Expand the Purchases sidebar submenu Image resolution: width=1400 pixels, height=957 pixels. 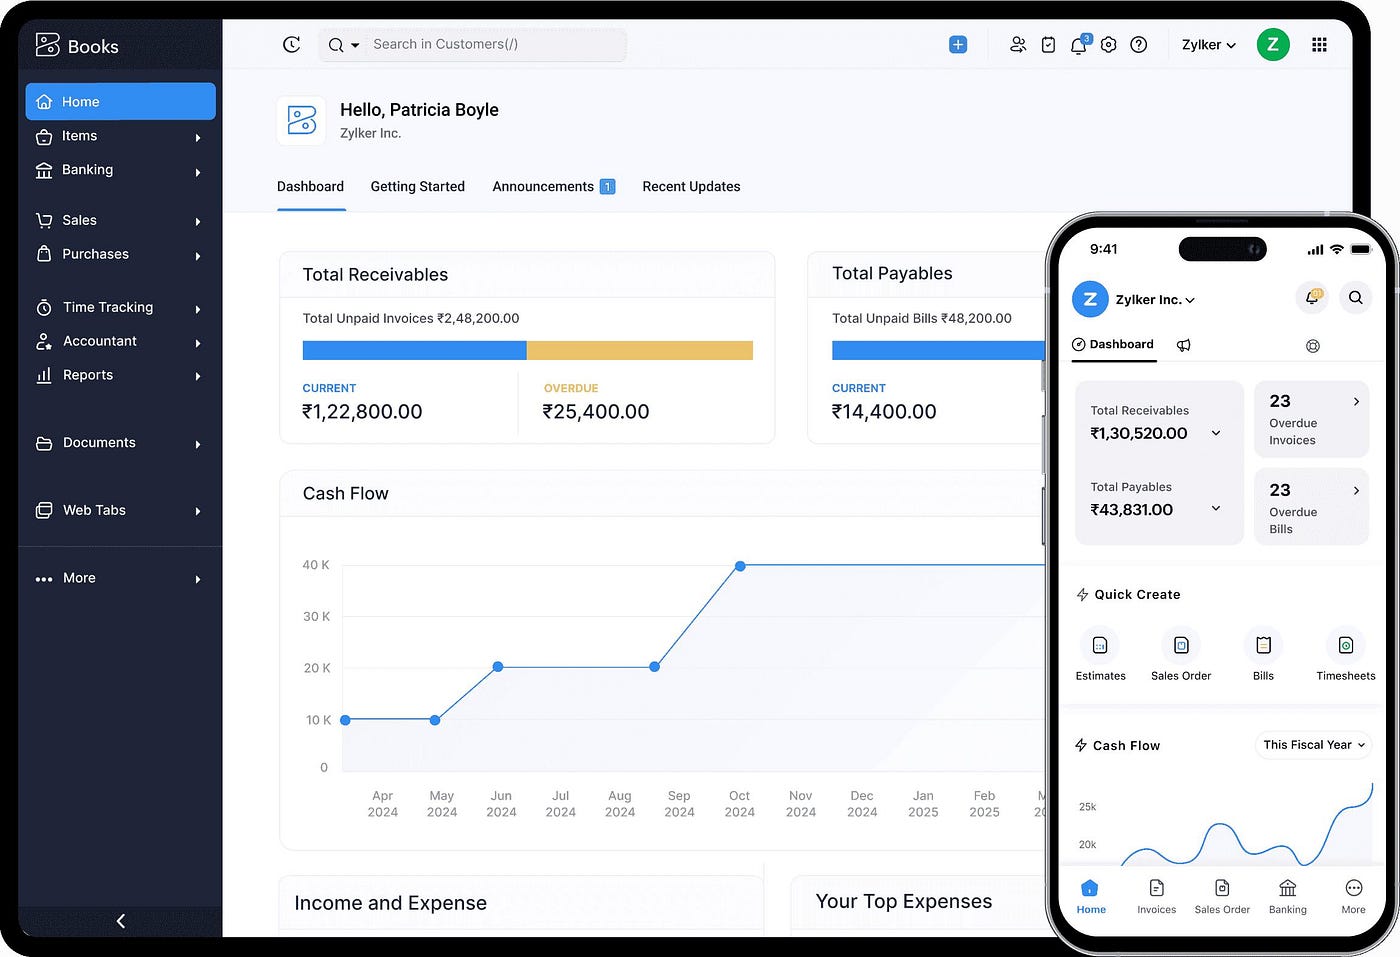198,256
